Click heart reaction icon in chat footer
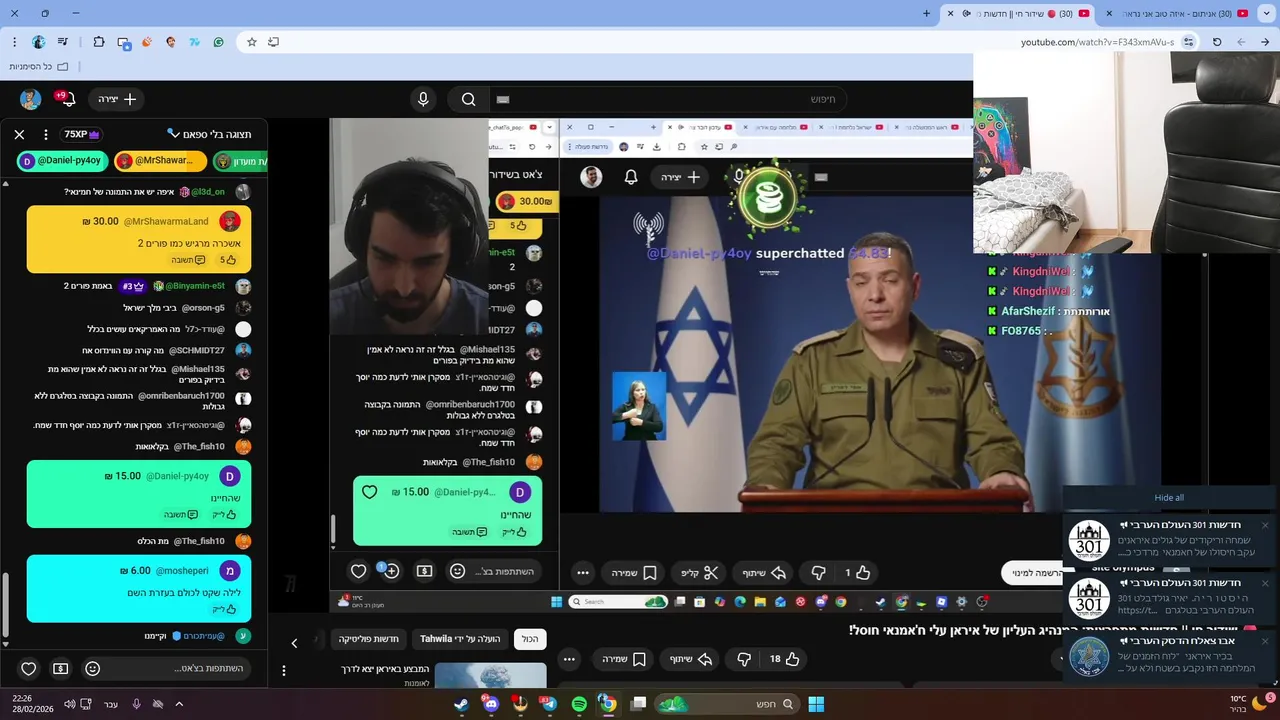The height and width of the screenshot is (720, 1280). tap(29, 668)
